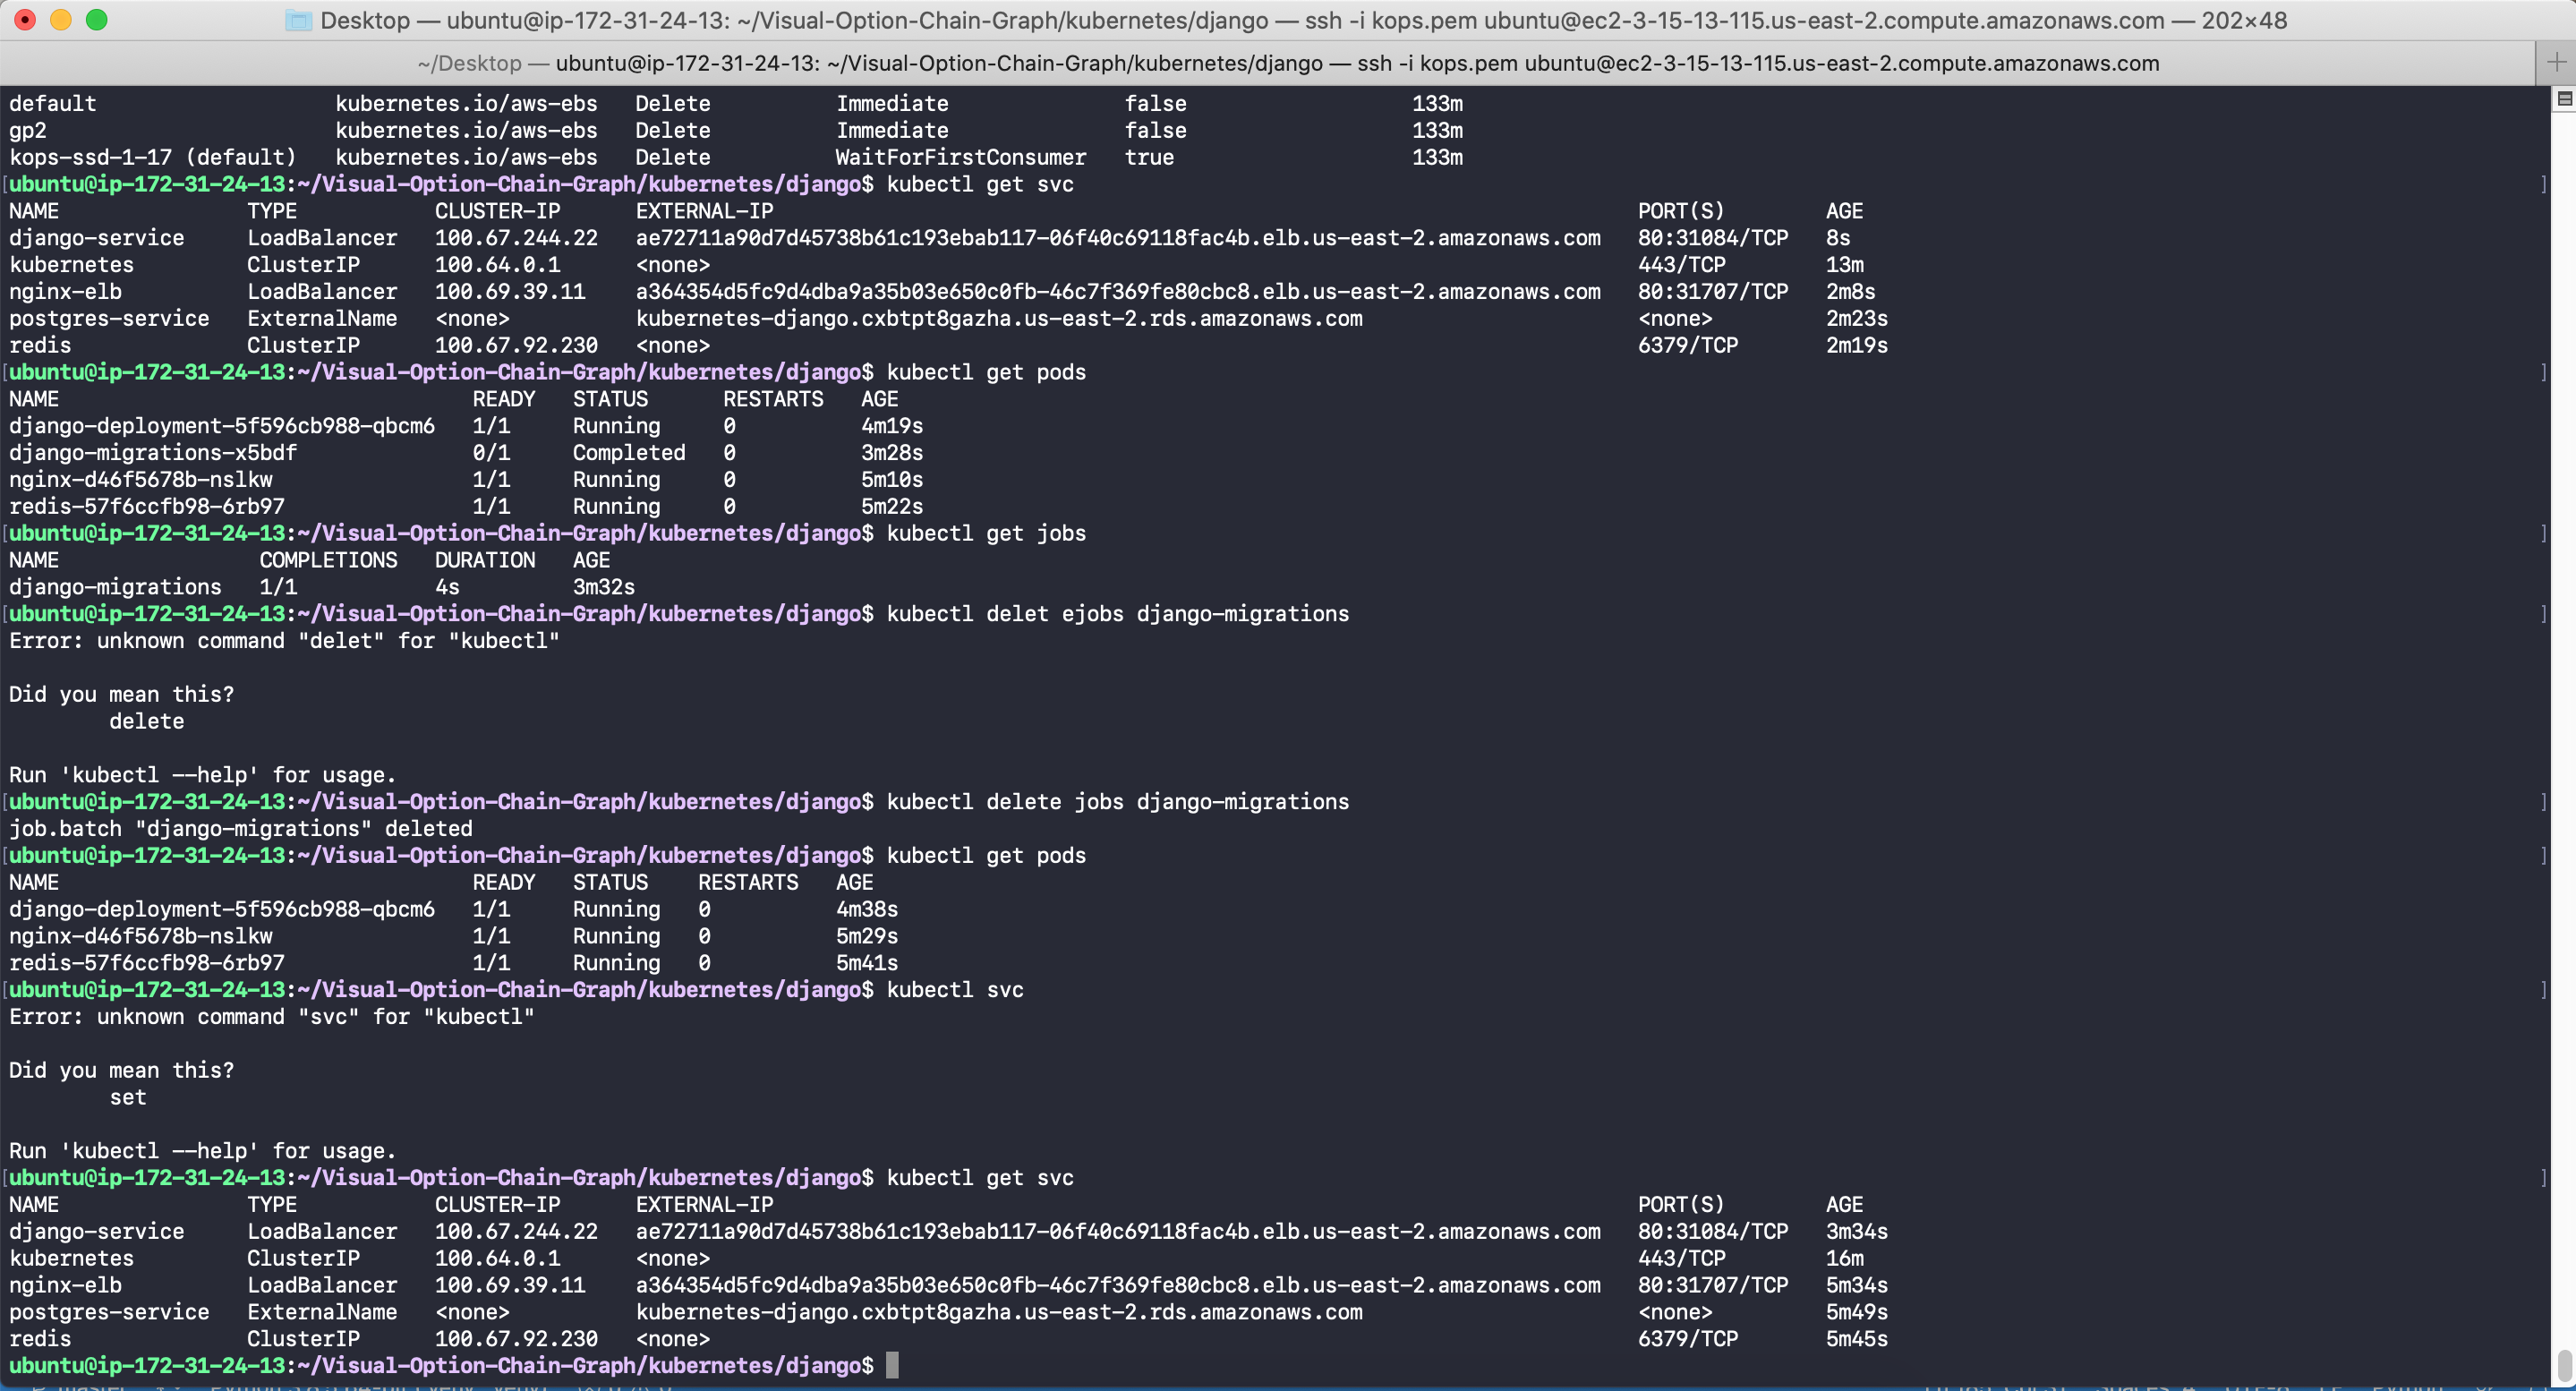2576x1391 pixels.
Task: Click the suggested 'delete' command text
Action: coord(146,721)
